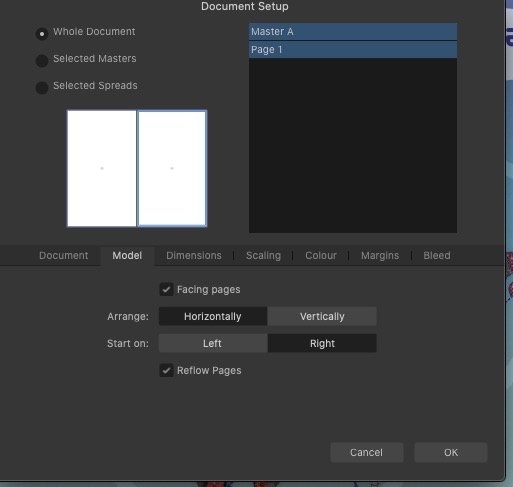Disable the Reflow Pages checkbox
The image size is (513, 487).
[166, 370]
